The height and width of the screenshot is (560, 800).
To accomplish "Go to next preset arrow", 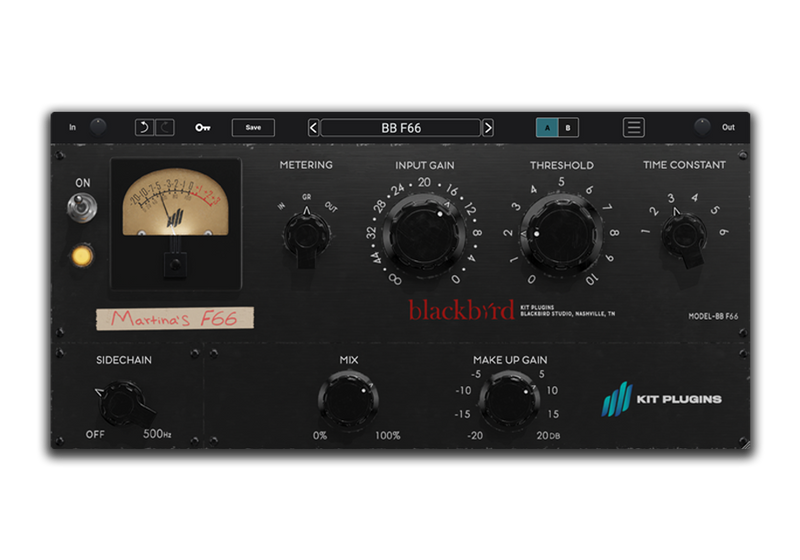I will (488, 128).
